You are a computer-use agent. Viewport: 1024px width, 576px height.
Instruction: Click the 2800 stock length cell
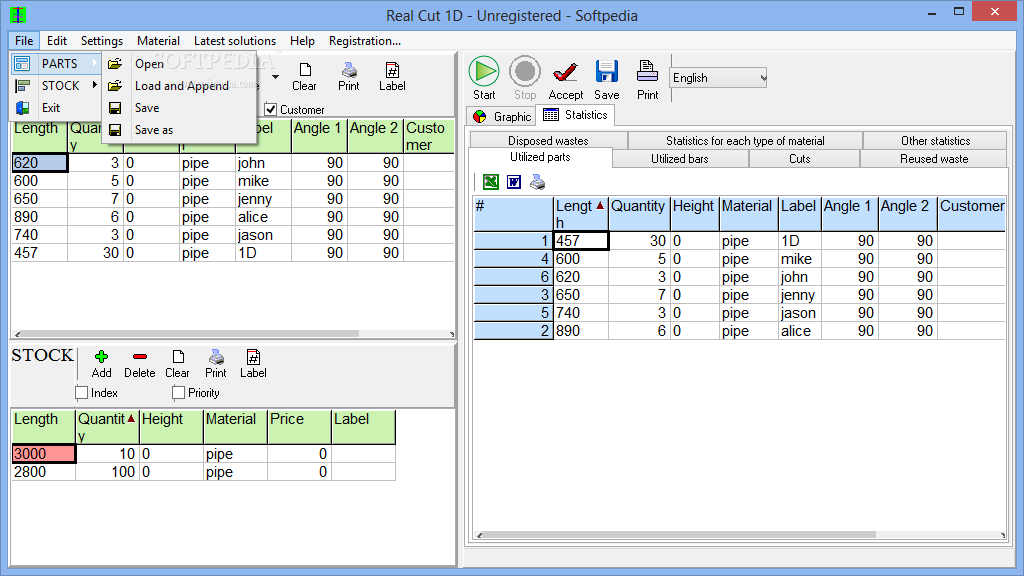[44, 472]
